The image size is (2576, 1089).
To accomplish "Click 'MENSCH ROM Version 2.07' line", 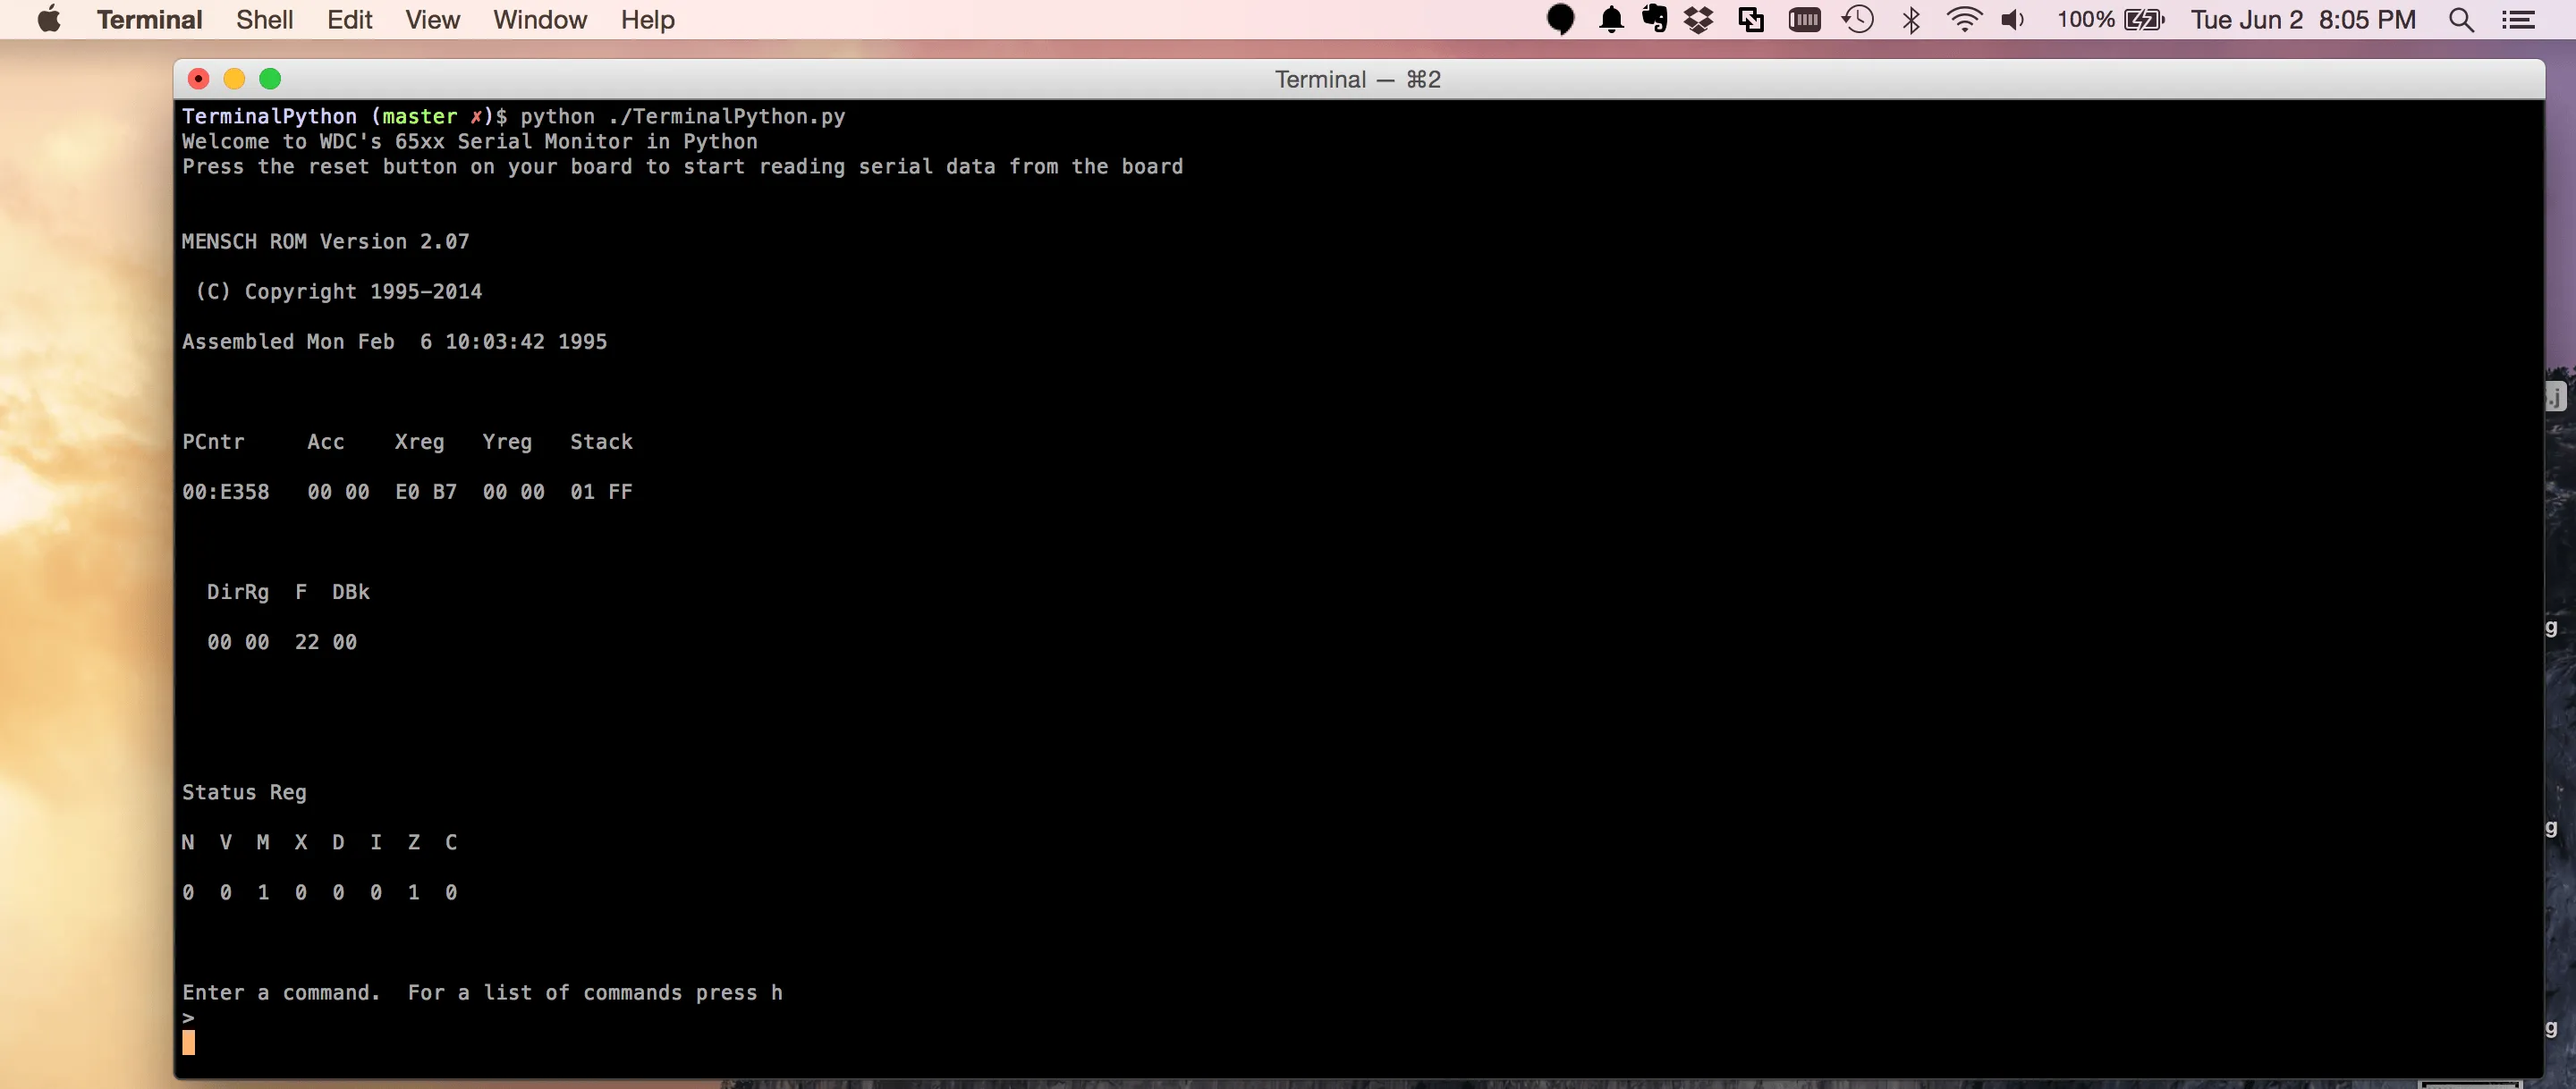I will pos(325,241).
